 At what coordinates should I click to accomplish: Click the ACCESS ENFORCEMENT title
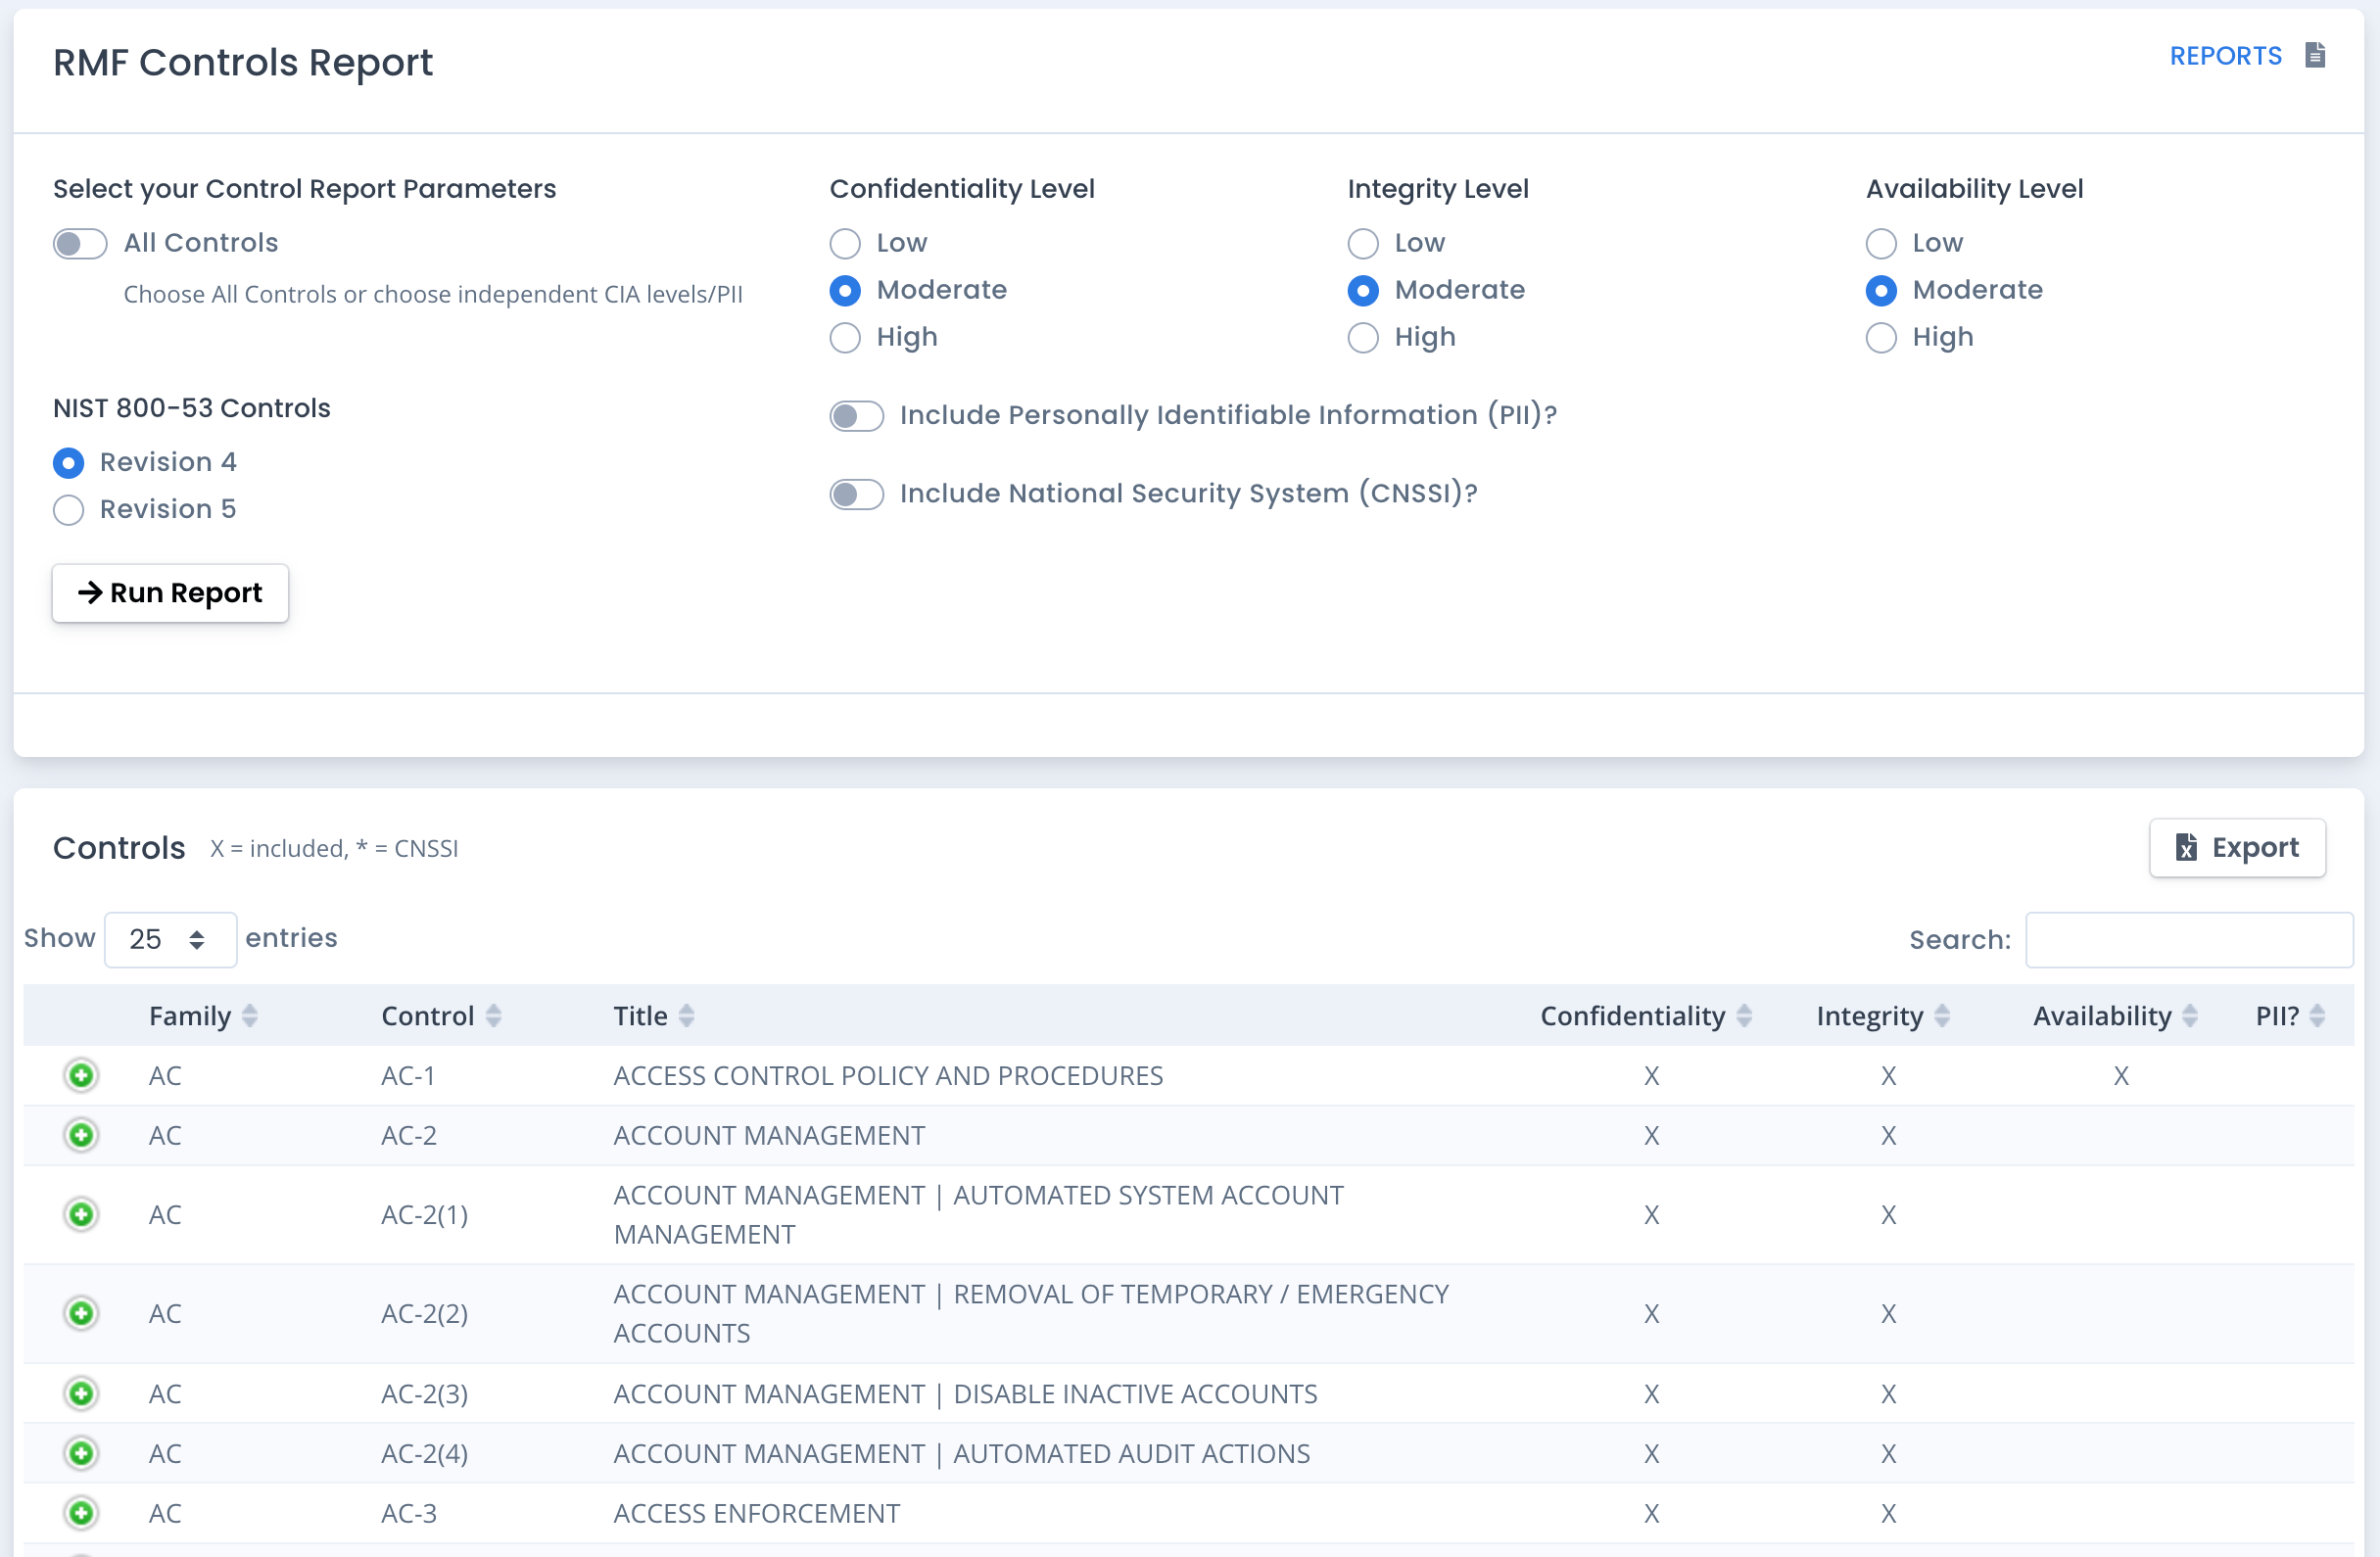tap(757, 1514)
